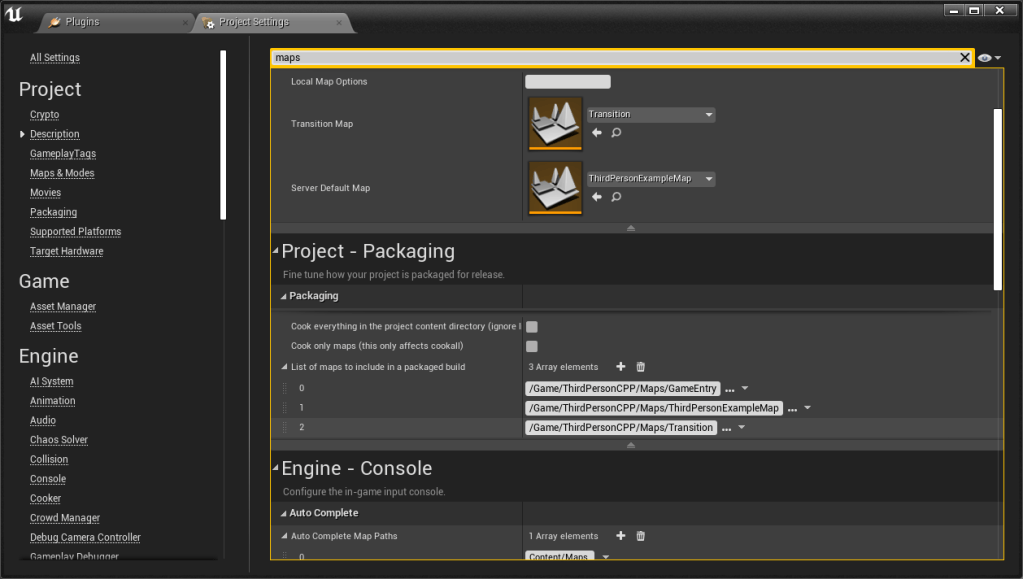1023x579 pixels.
Task: Enable cook everything in project content directory
Action: [532, 327]
